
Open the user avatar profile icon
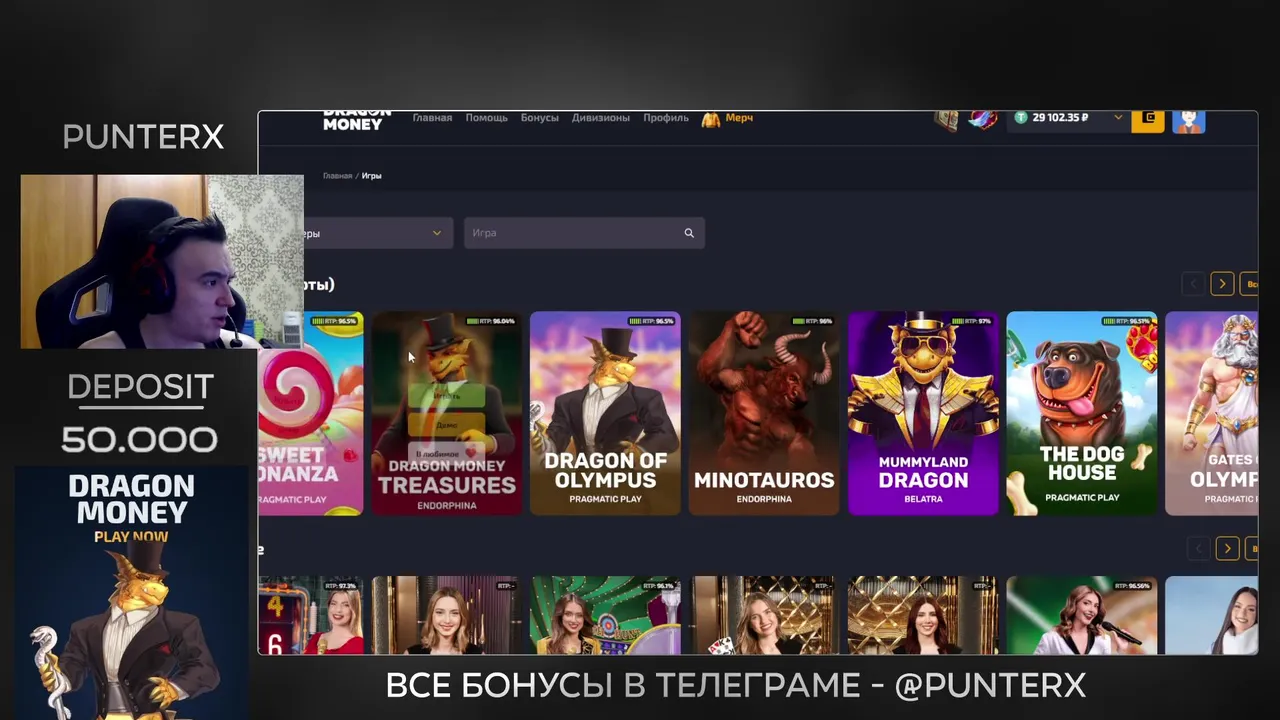1188,121
